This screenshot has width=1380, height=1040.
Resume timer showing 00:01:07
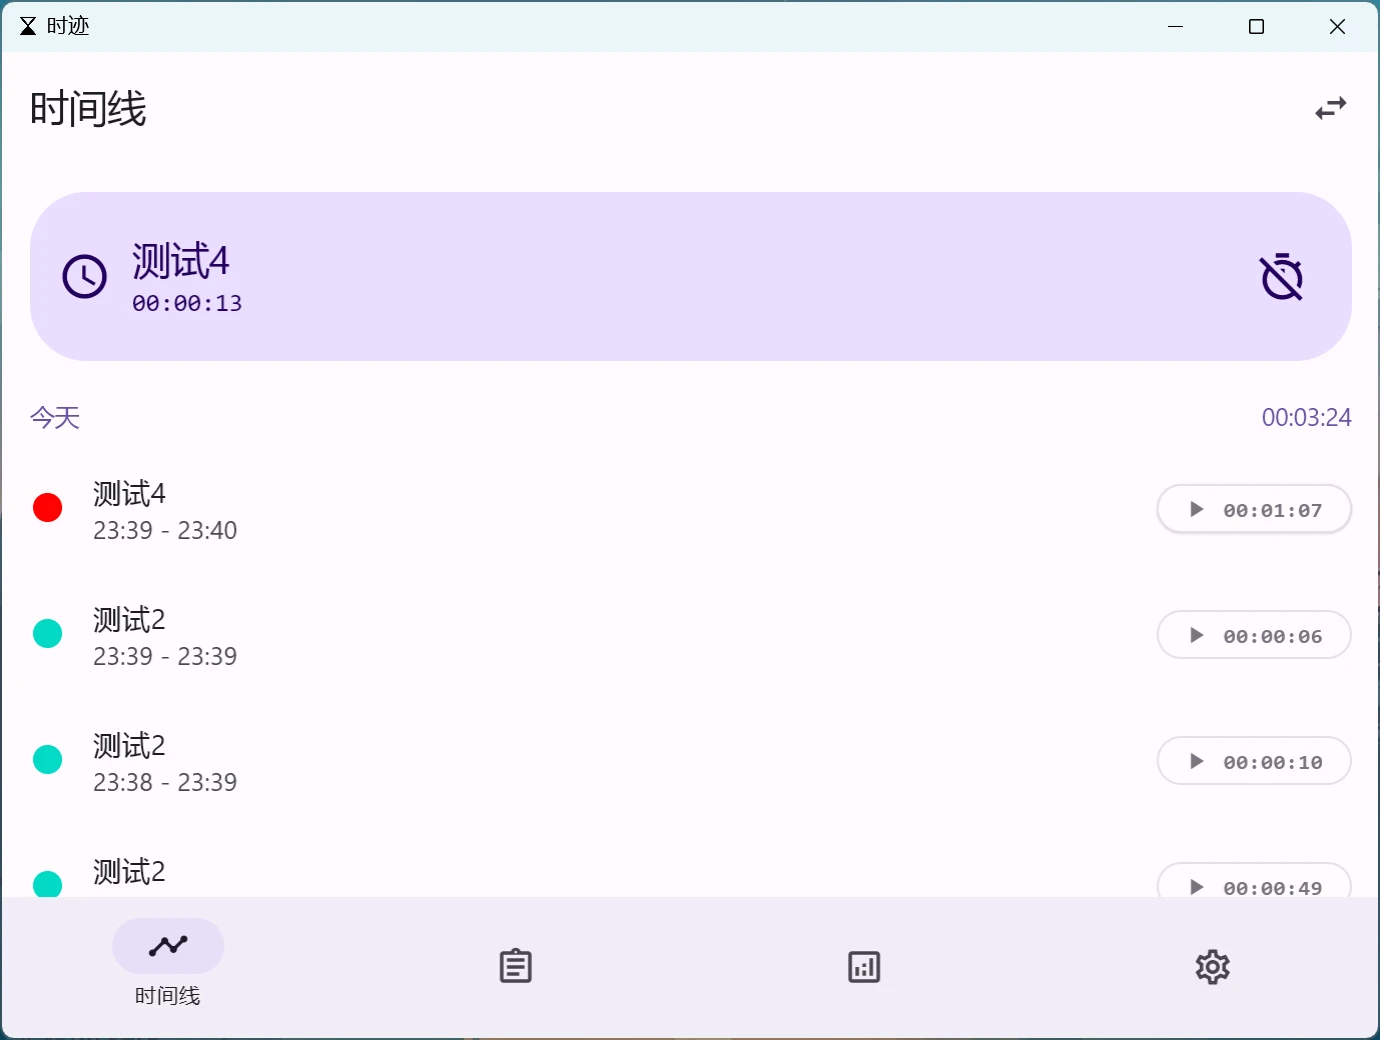click(x=1254, y=509)
